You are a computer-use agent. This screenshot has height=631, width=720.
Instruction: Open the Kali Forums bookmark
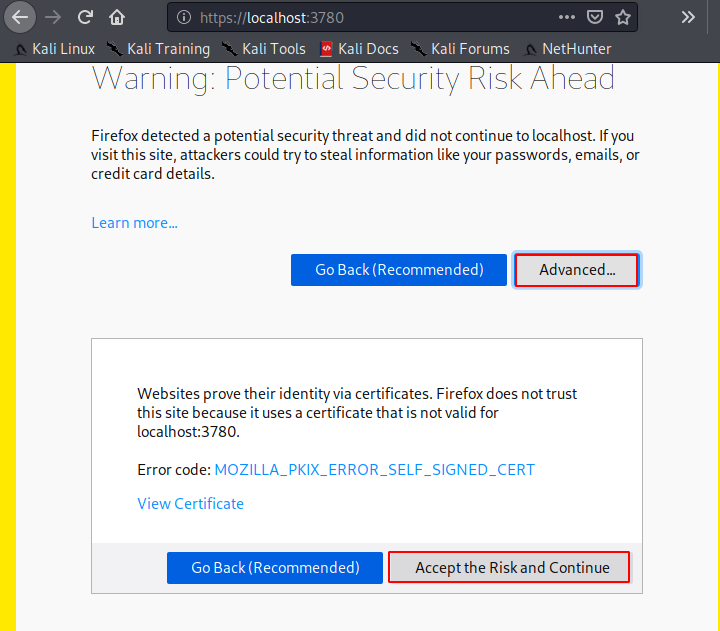[460, 49]
